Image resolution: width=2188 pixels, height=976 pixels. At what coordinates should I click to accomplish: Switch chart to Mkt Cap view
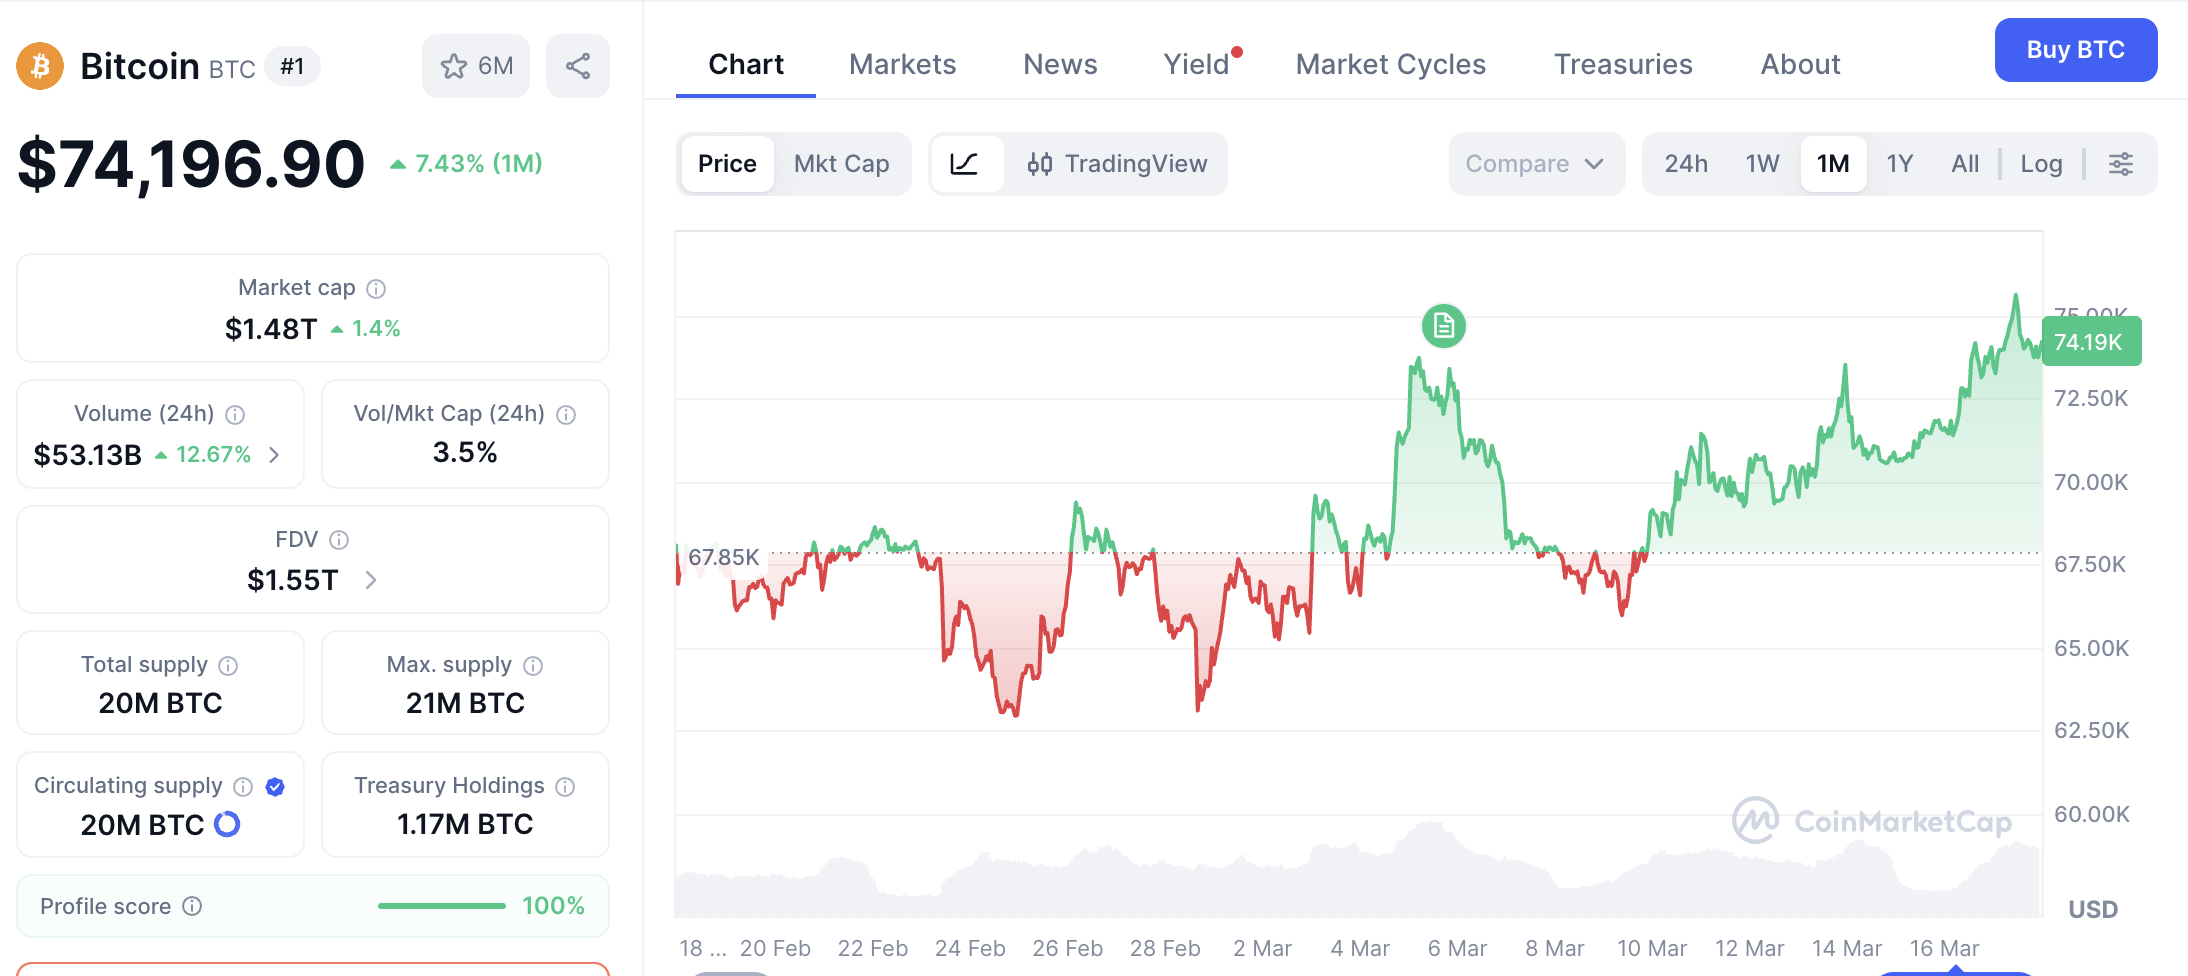pyautogui.click(x=841, y=164)
